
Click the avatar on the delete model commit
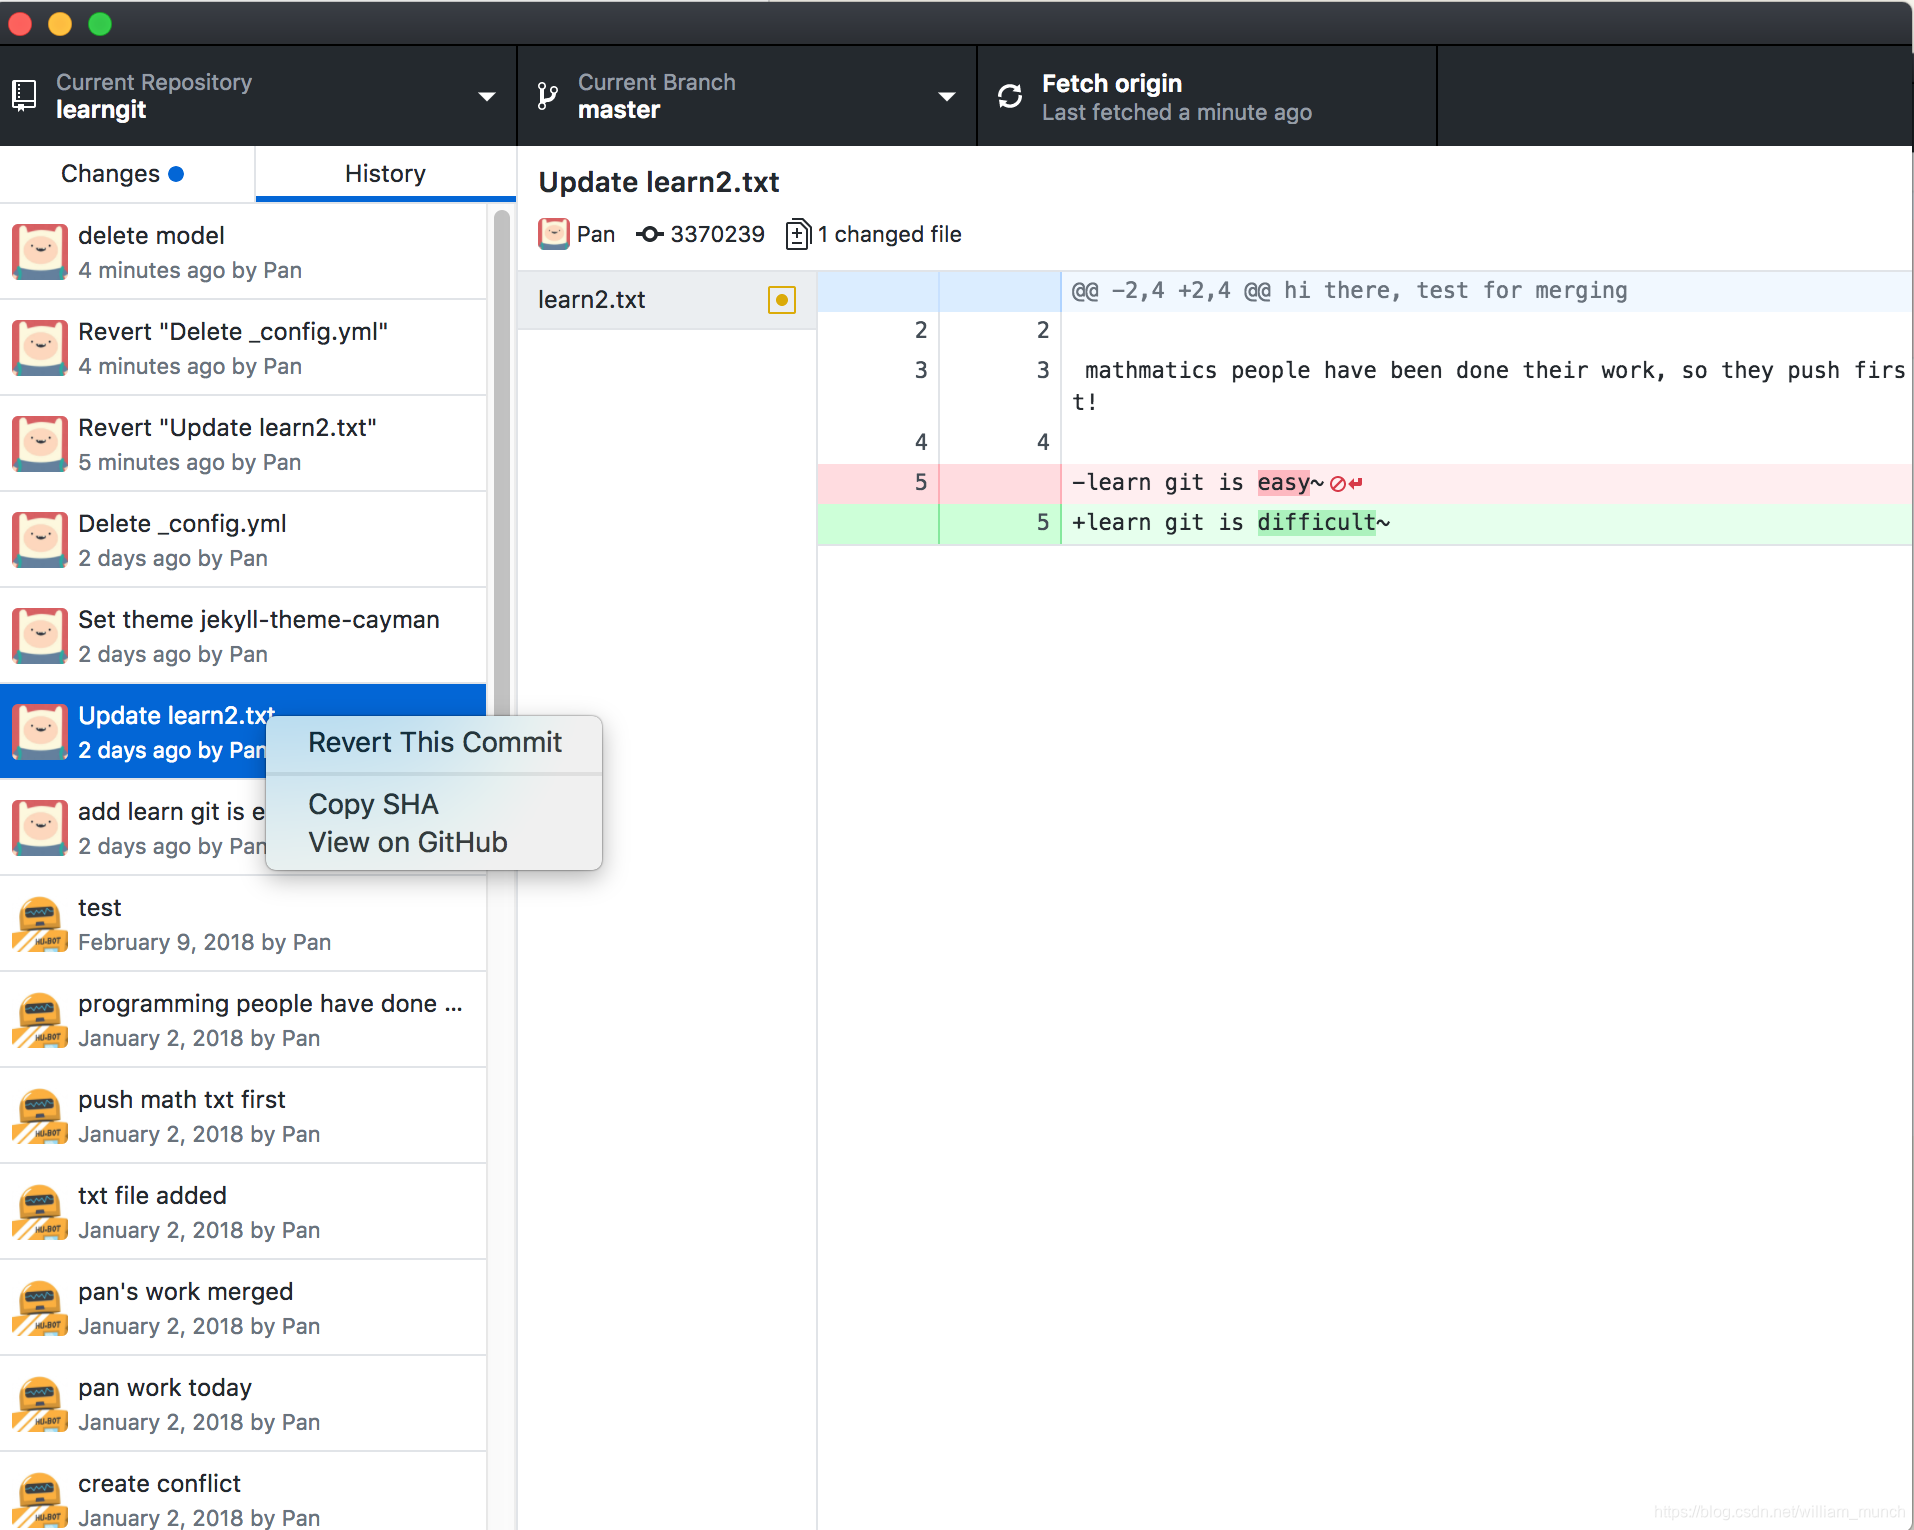pos(40,252)
